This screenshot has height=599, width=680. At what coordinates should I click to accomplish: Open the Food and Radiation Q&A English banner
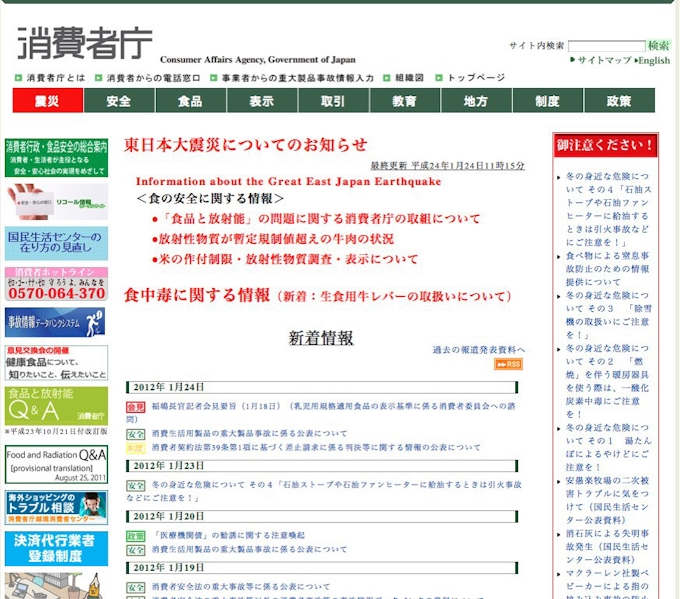point(56,464)
